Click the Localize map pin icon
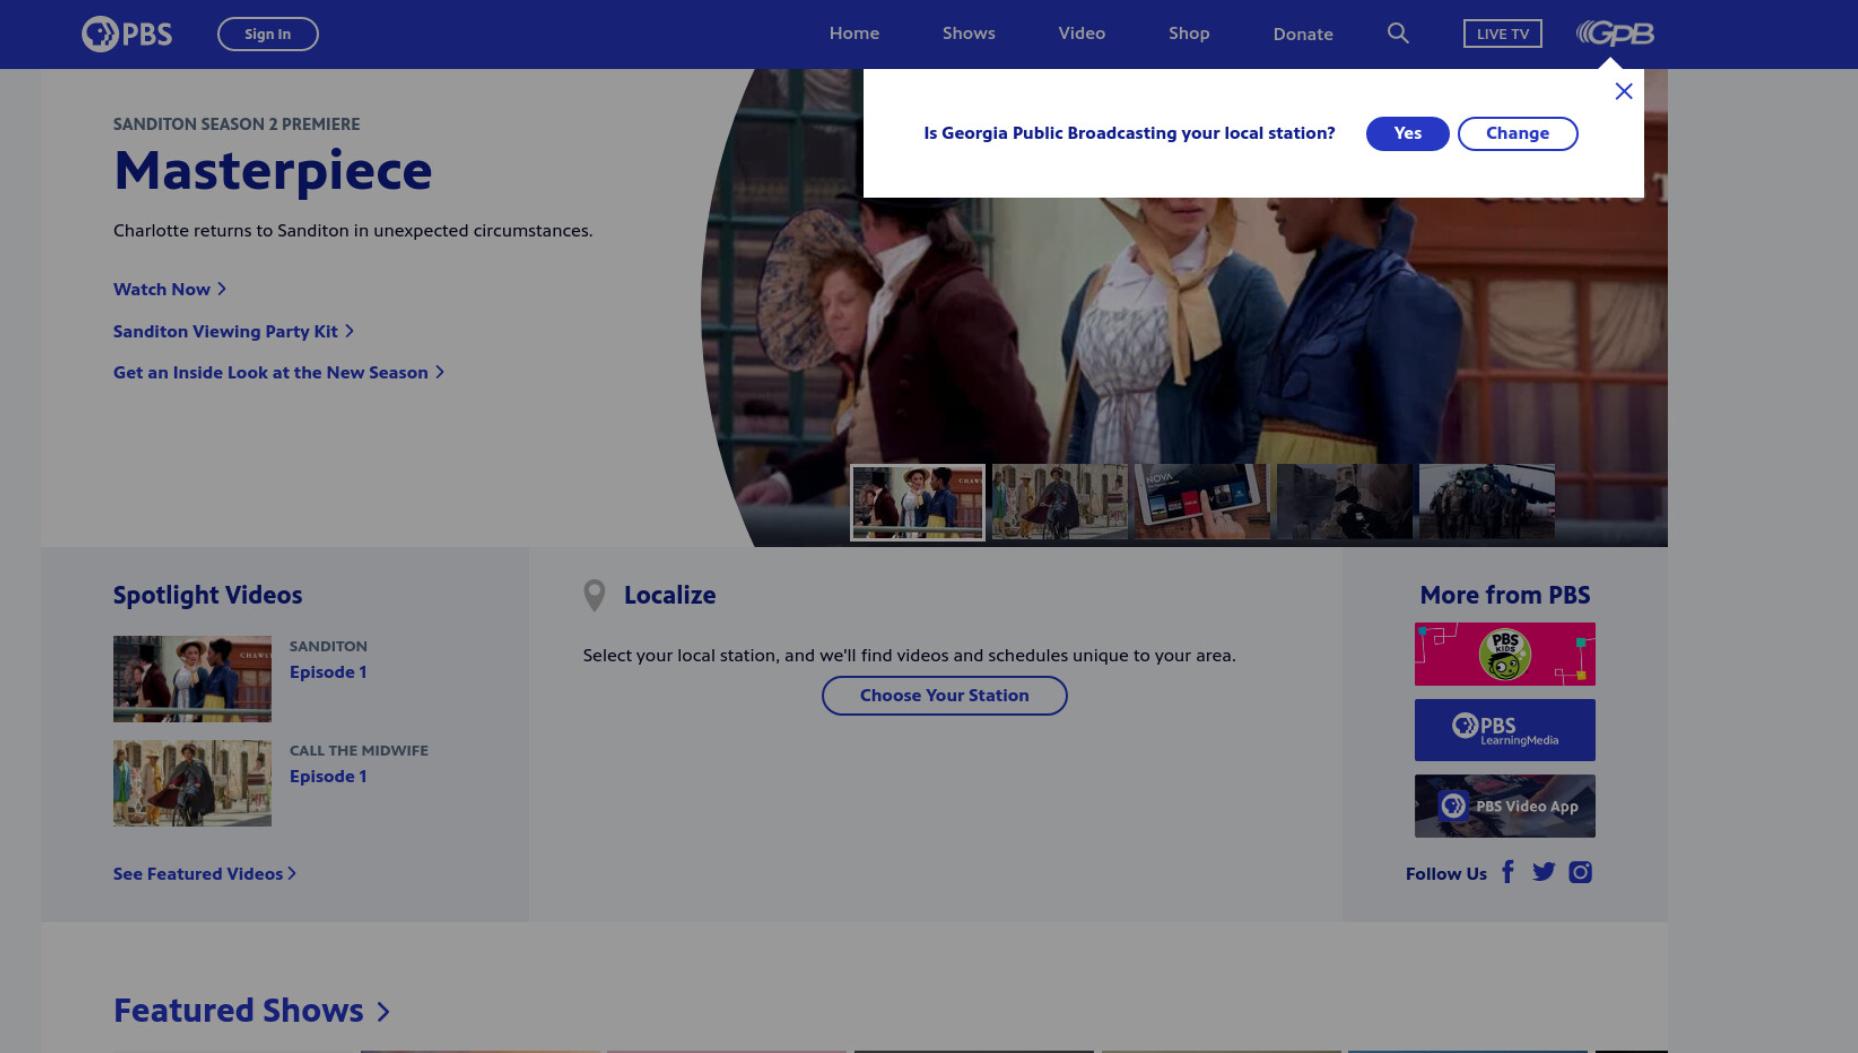 (x=594, y=595)
